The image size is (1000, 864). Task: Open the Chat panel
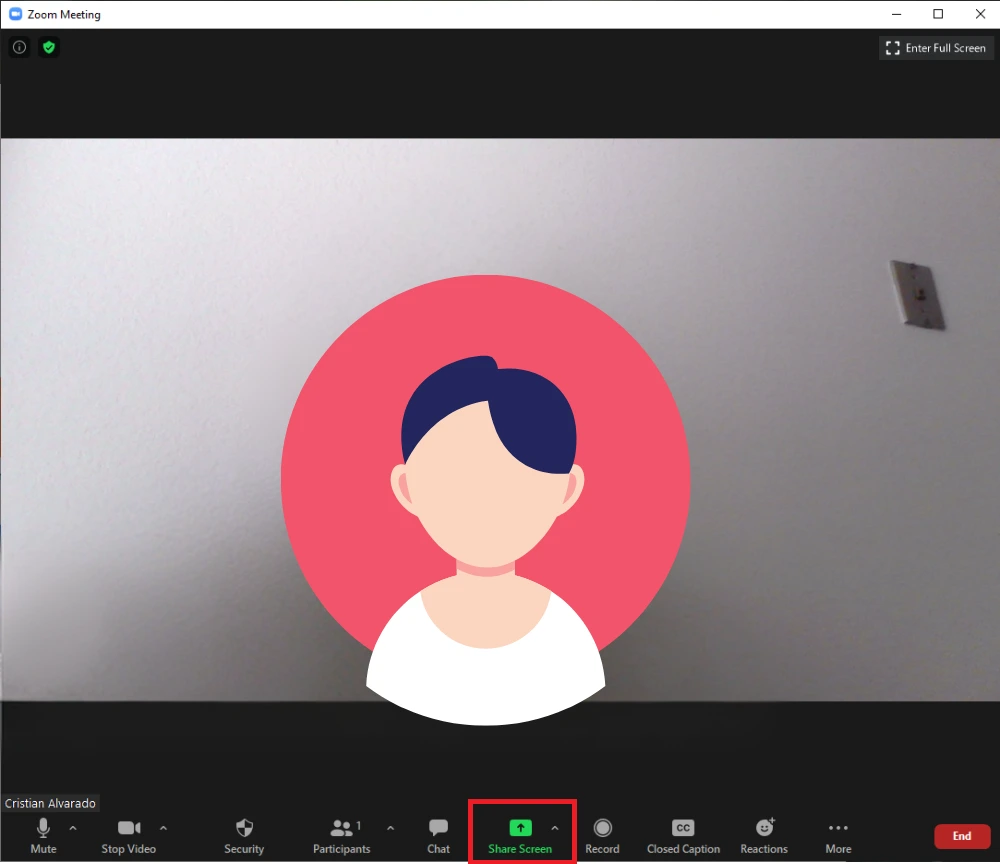(438, 835)
